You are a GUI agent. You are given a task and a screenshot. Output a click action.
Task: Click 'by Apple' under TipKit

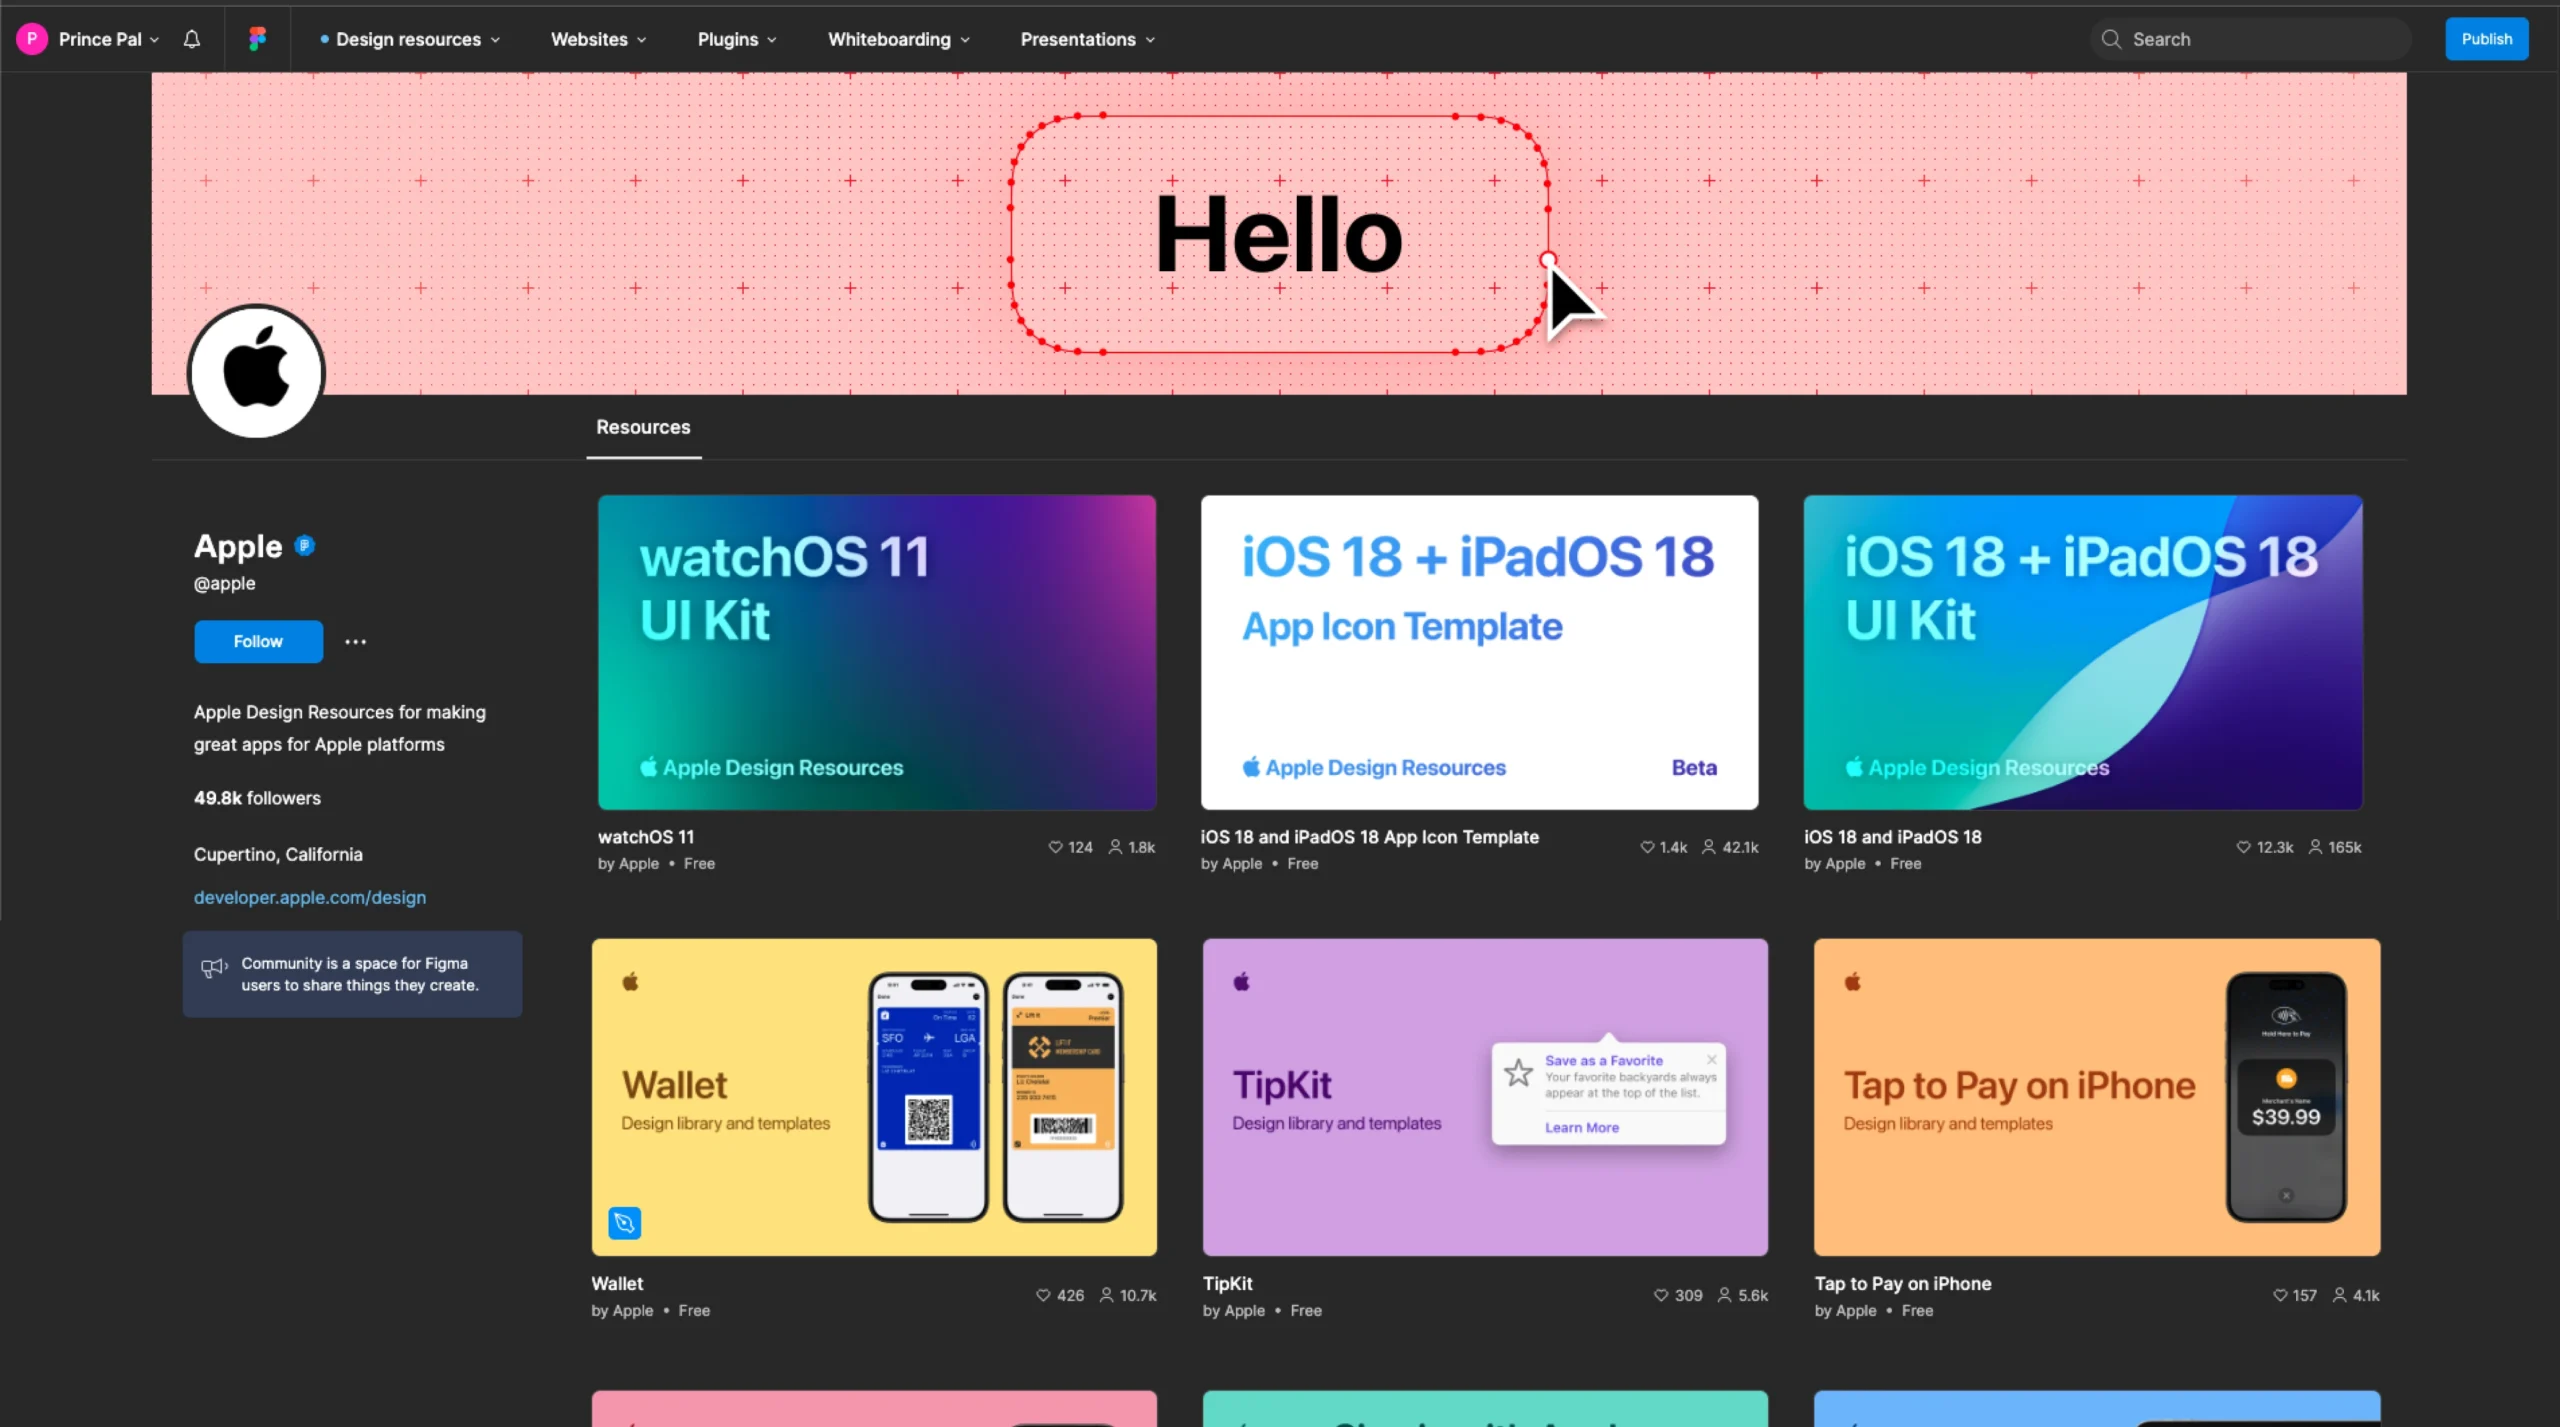pos(1233,1310)
